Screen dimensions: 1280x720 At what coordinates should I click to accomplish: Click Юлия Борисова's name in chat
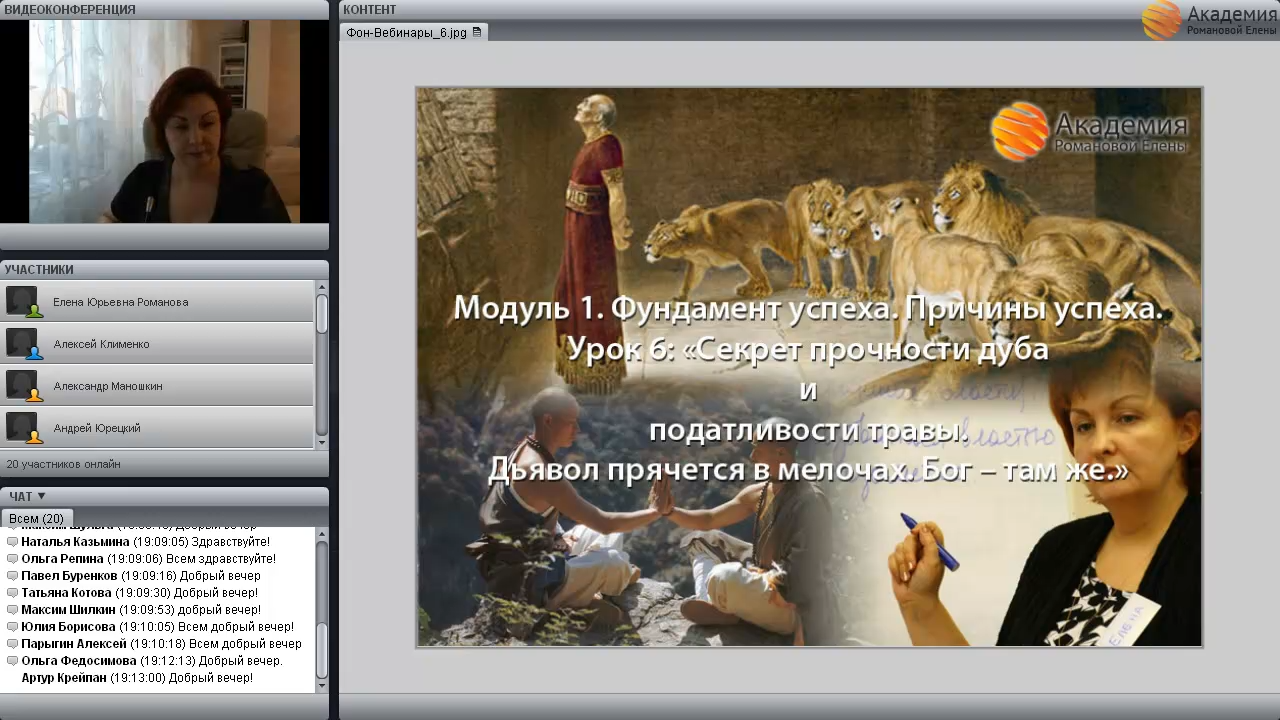click(x=69, y=627)
